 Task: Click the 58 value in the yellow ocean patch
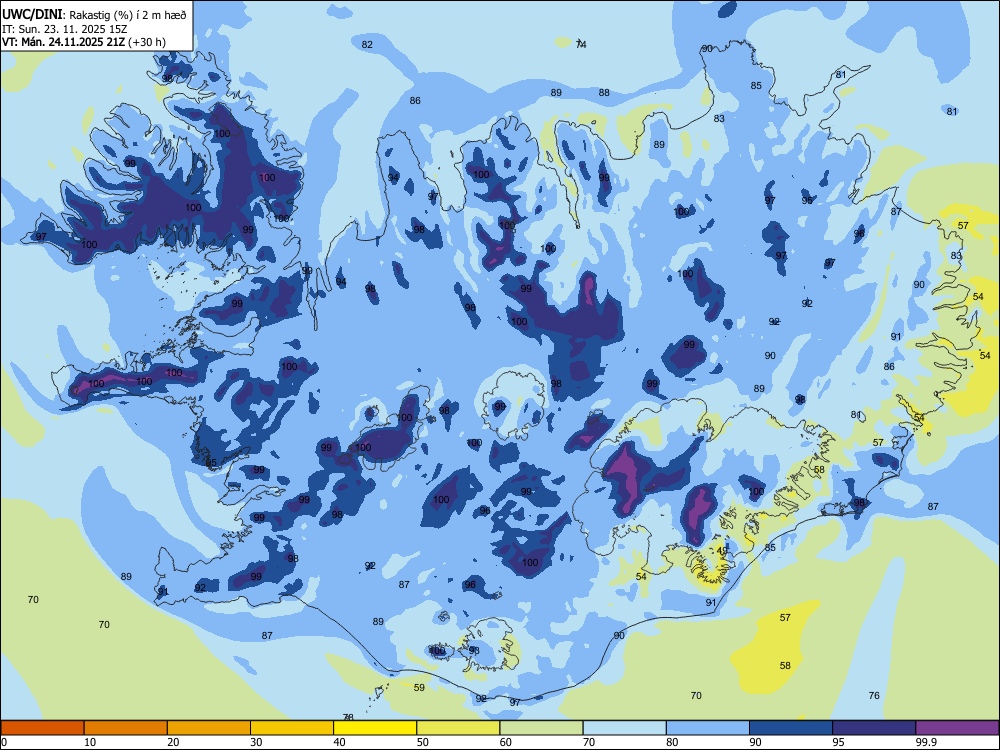tap(785, 666)
